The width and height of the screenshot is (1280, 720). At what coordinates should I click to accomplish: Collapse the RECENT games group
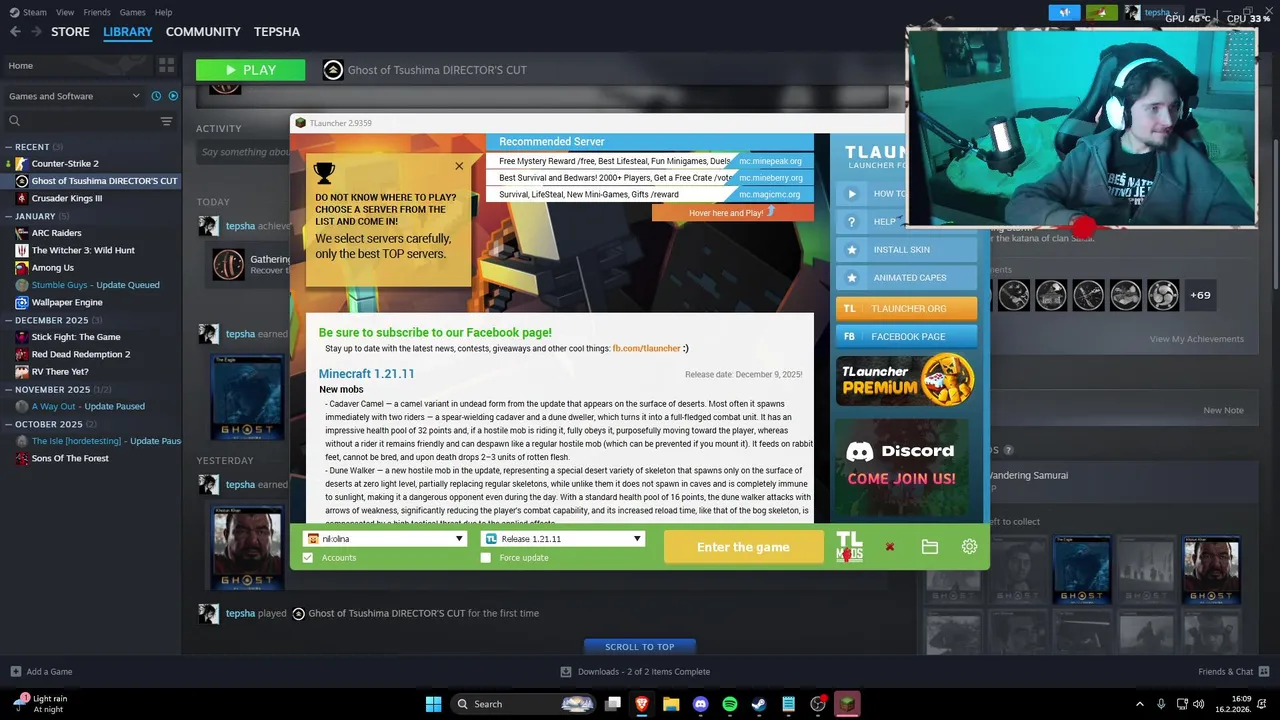(x=8, y=147)
